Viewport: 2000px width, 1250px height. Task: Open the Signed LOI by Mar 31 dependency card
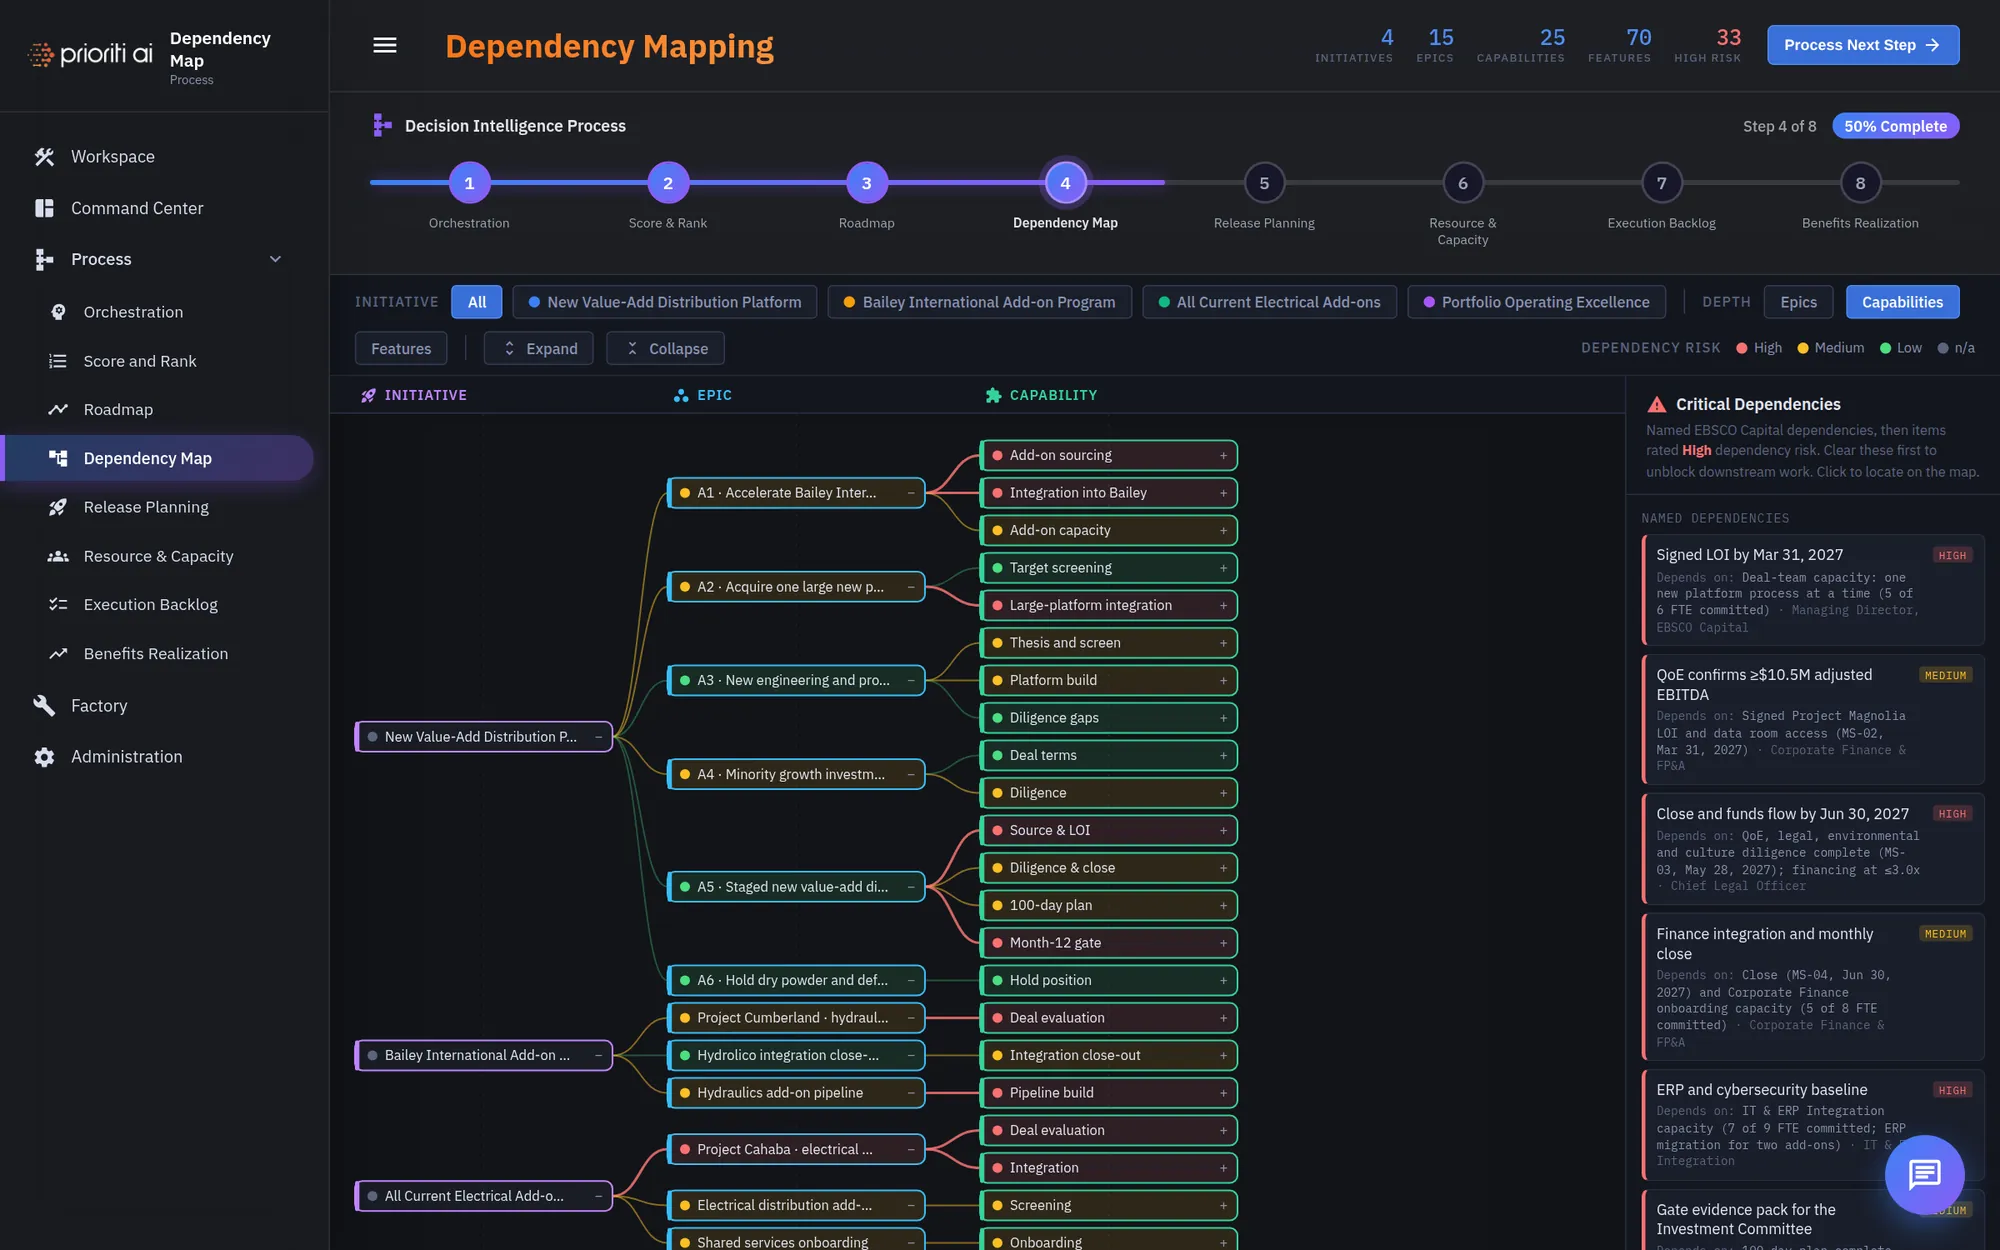tap(1812, 590)
